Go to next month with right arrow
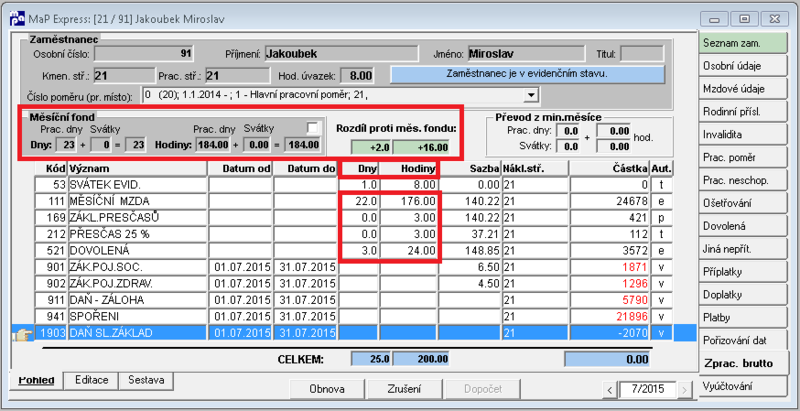 685,390
